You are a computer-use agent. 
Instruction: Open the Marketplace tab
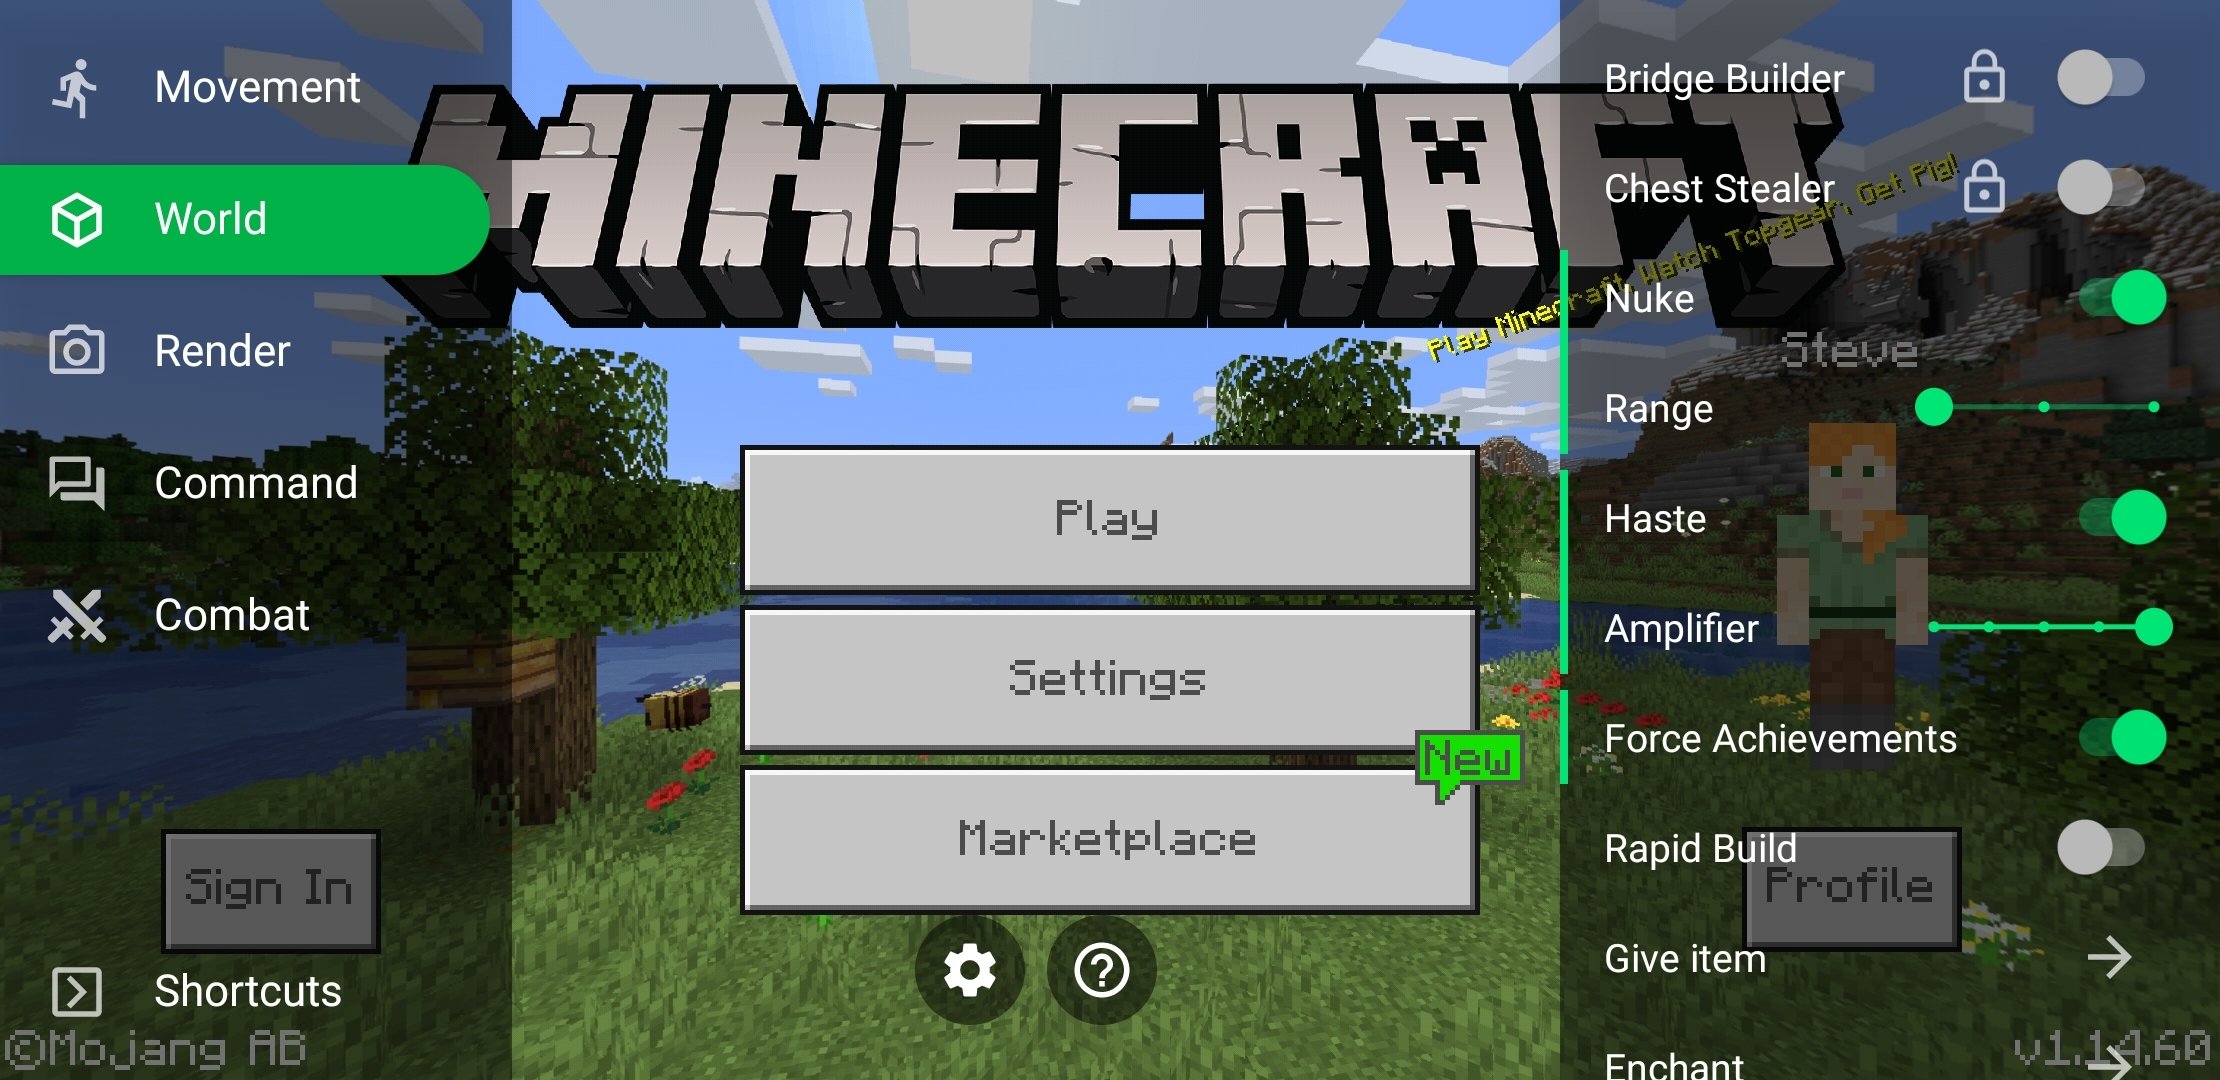1109,838
